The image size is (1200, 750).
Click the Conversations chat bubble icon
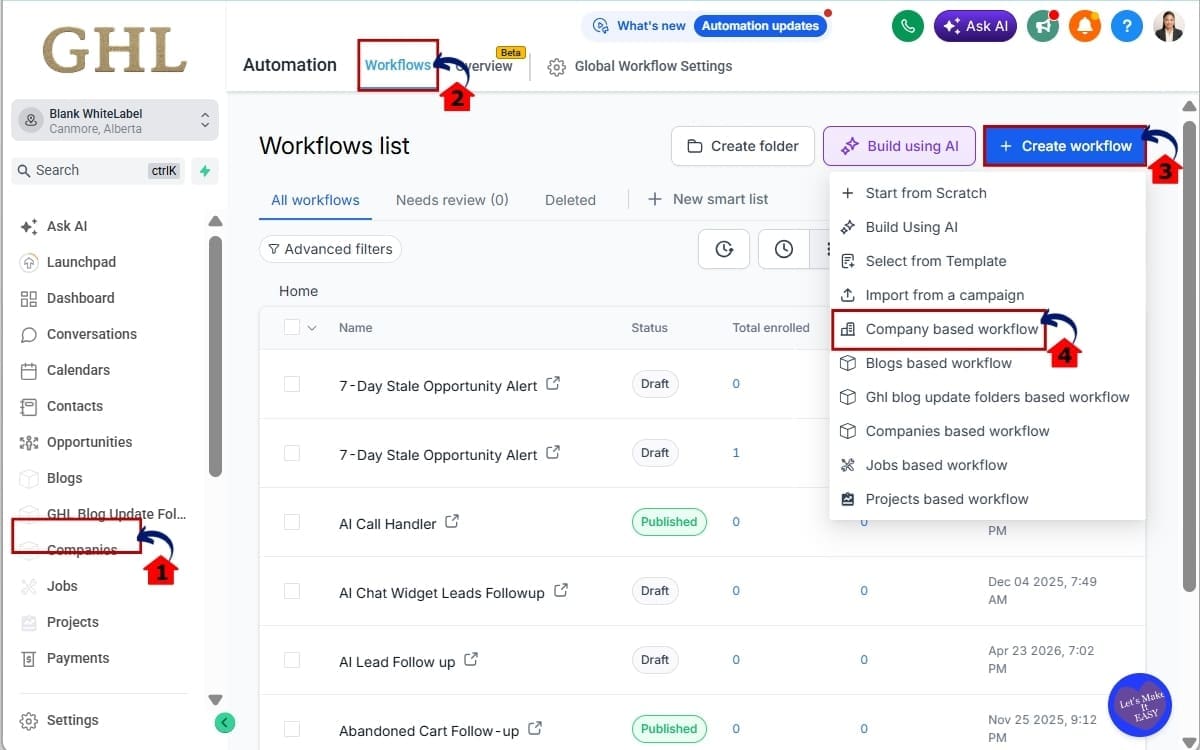pos(29,334)
